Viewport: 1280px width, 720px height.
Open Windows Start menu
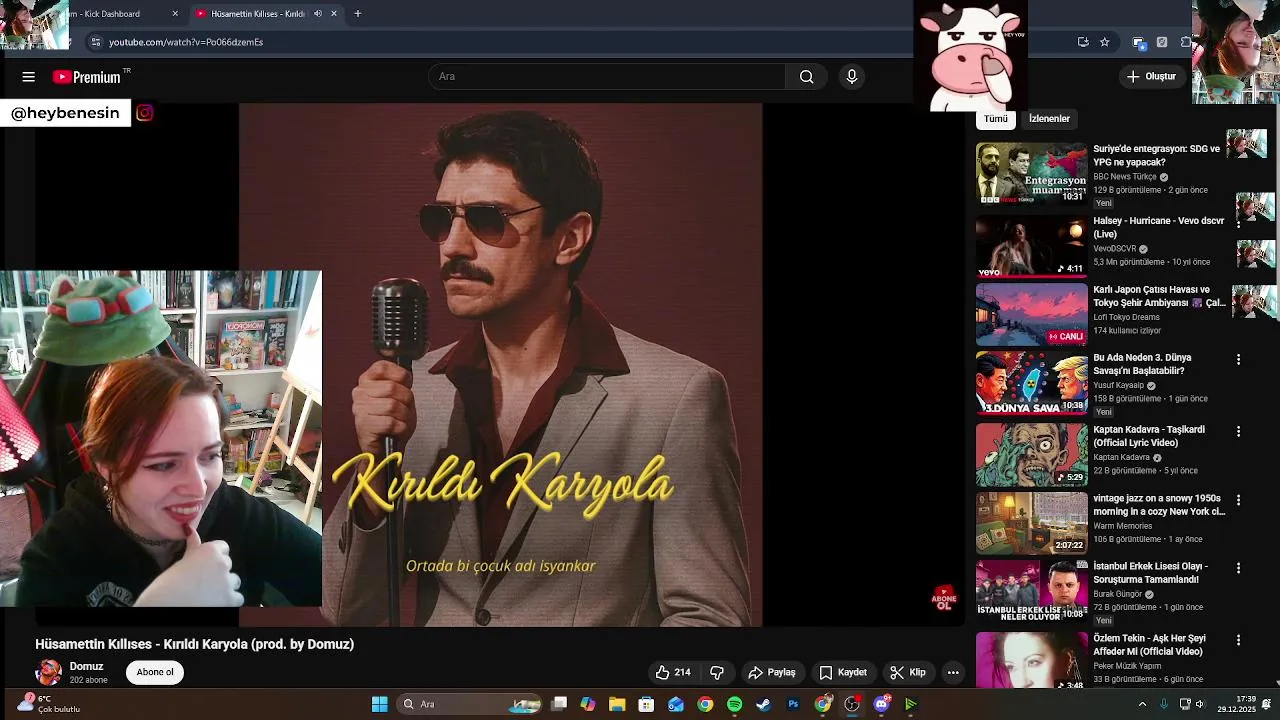pyautogui.click(x=380, y=705)
